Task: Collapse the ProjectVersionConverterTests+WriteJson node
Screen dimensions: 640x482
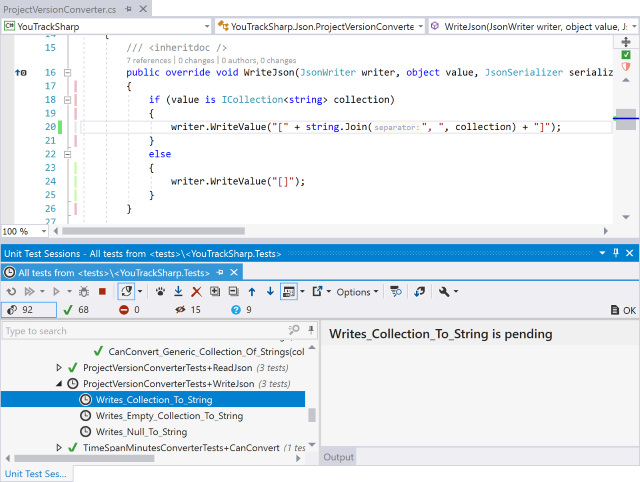Action: (x=60, y=384)
